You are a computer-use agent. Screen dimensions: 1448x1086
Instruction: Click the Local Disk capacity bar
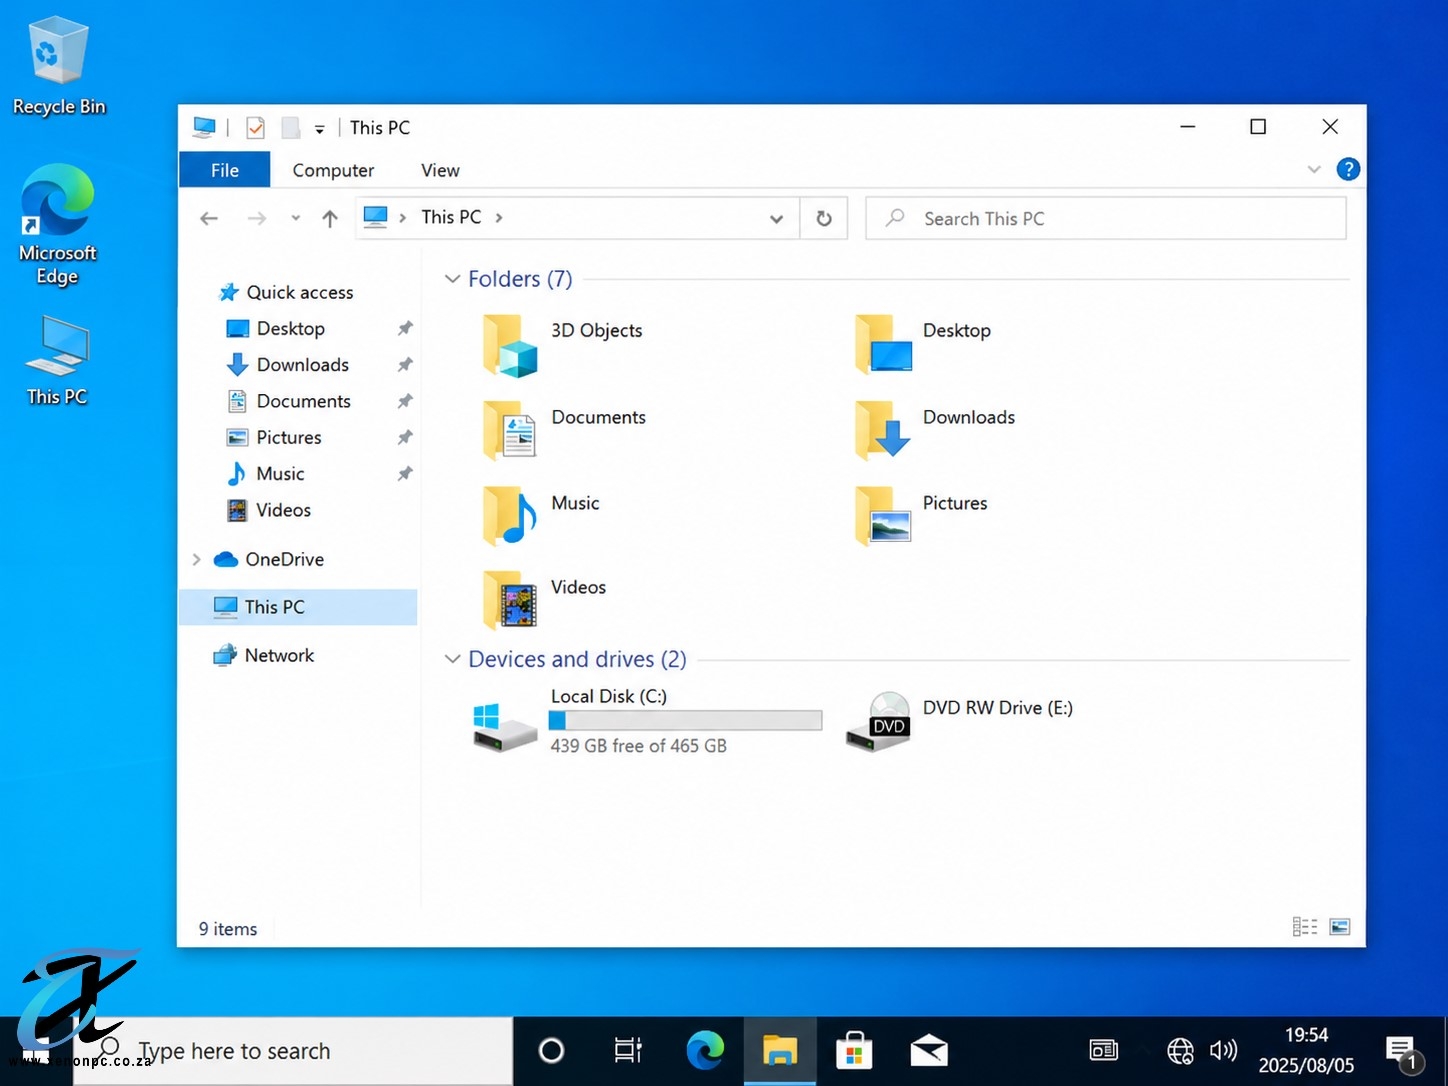pos(685,720)
